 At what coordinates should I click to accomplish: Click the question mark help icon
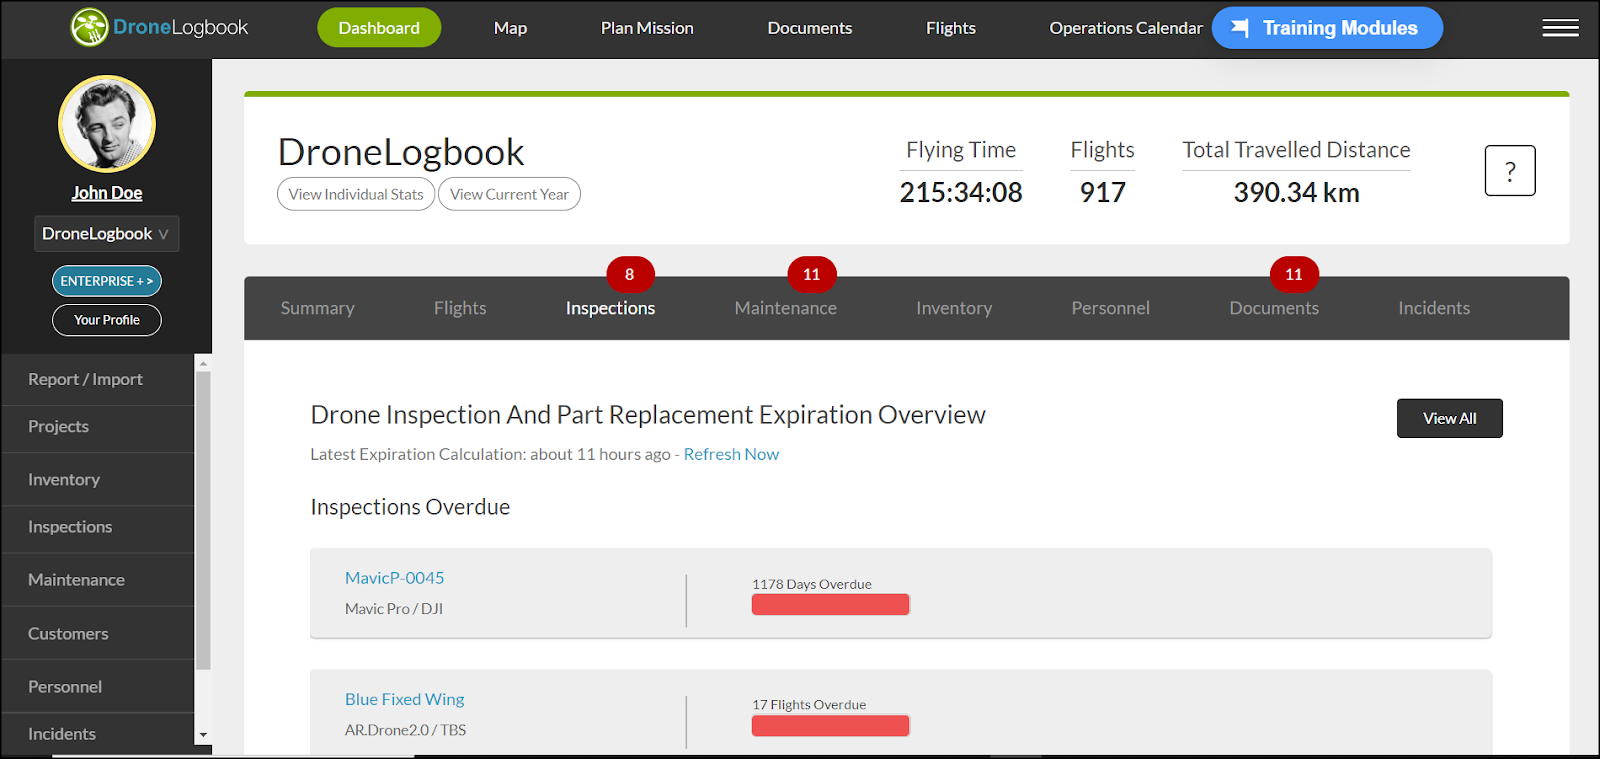pos(1510,171)
